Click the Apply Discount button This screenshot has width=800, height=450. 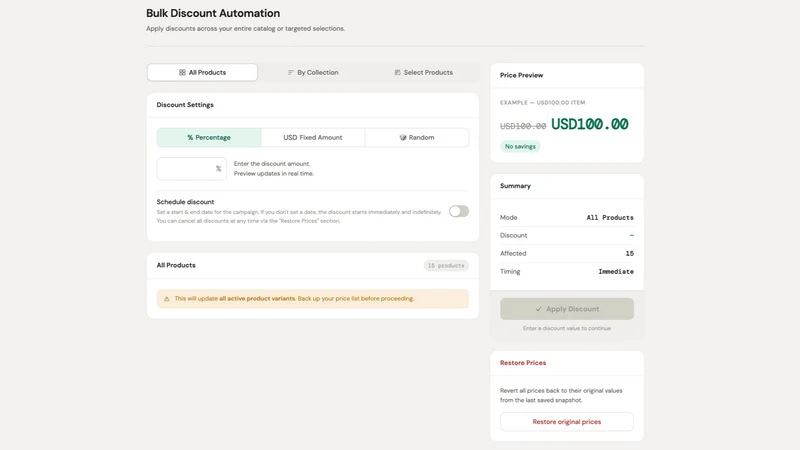point(567,309)
